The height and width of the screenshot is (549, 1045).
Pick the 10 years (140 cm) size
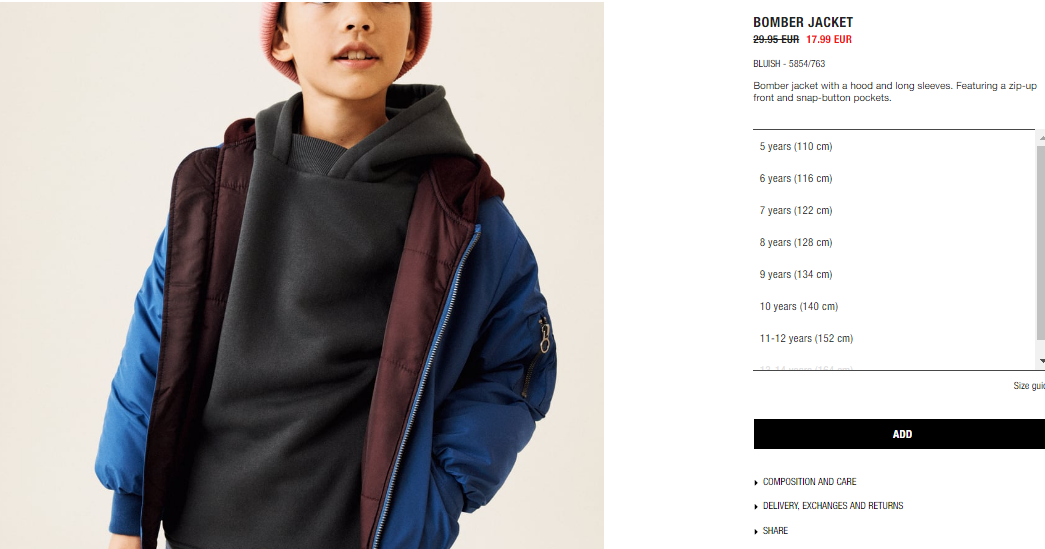pos(894,306)
